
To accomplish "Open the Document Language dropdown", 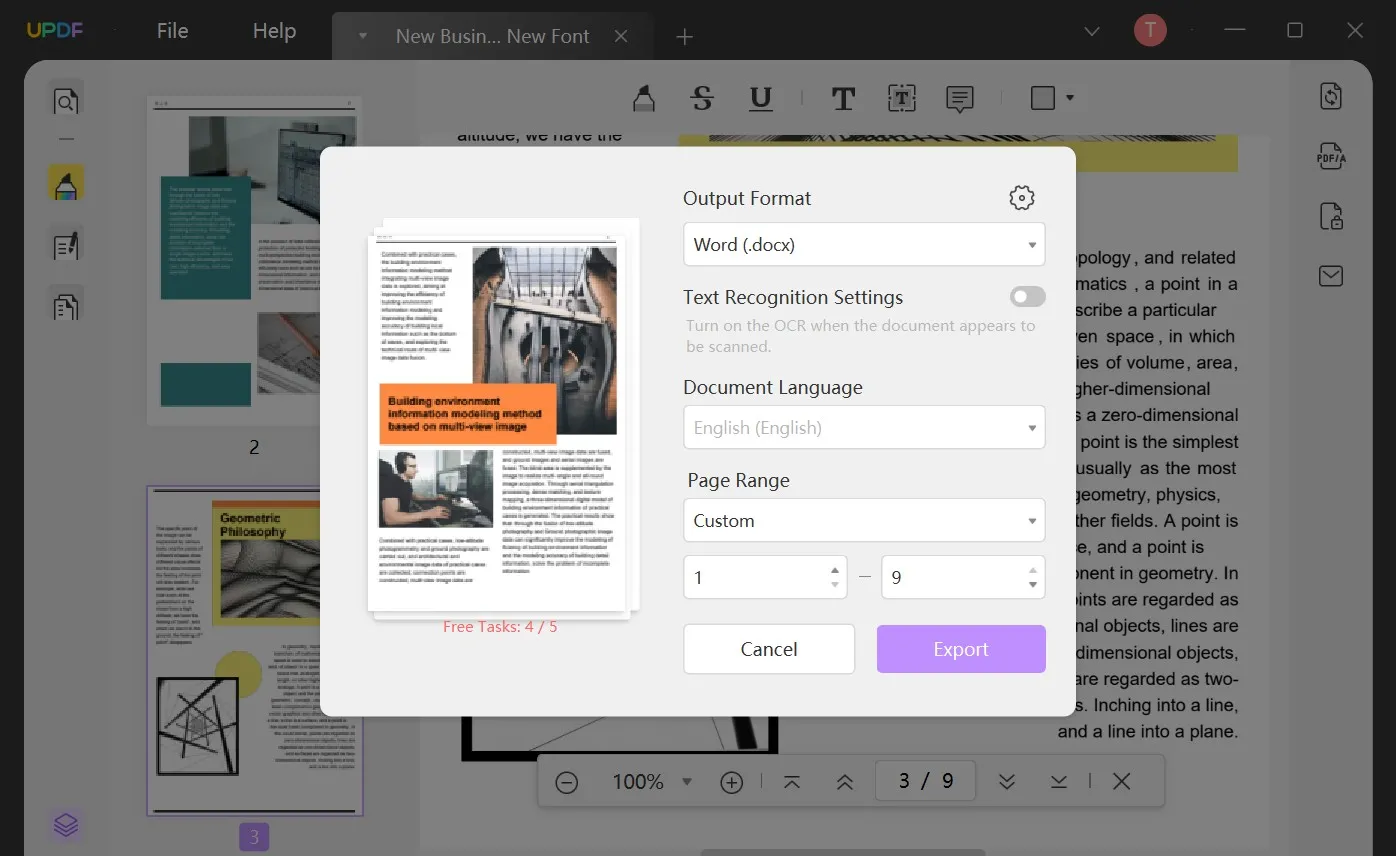I will tap(863, 428).
